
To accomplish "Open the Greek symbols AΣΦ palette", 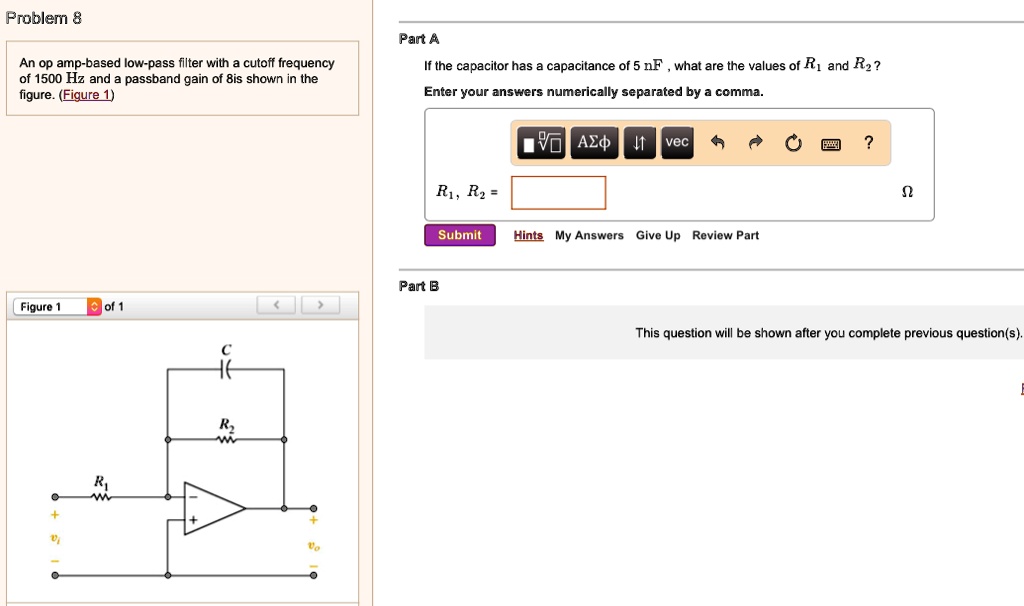I will [593, 142].
